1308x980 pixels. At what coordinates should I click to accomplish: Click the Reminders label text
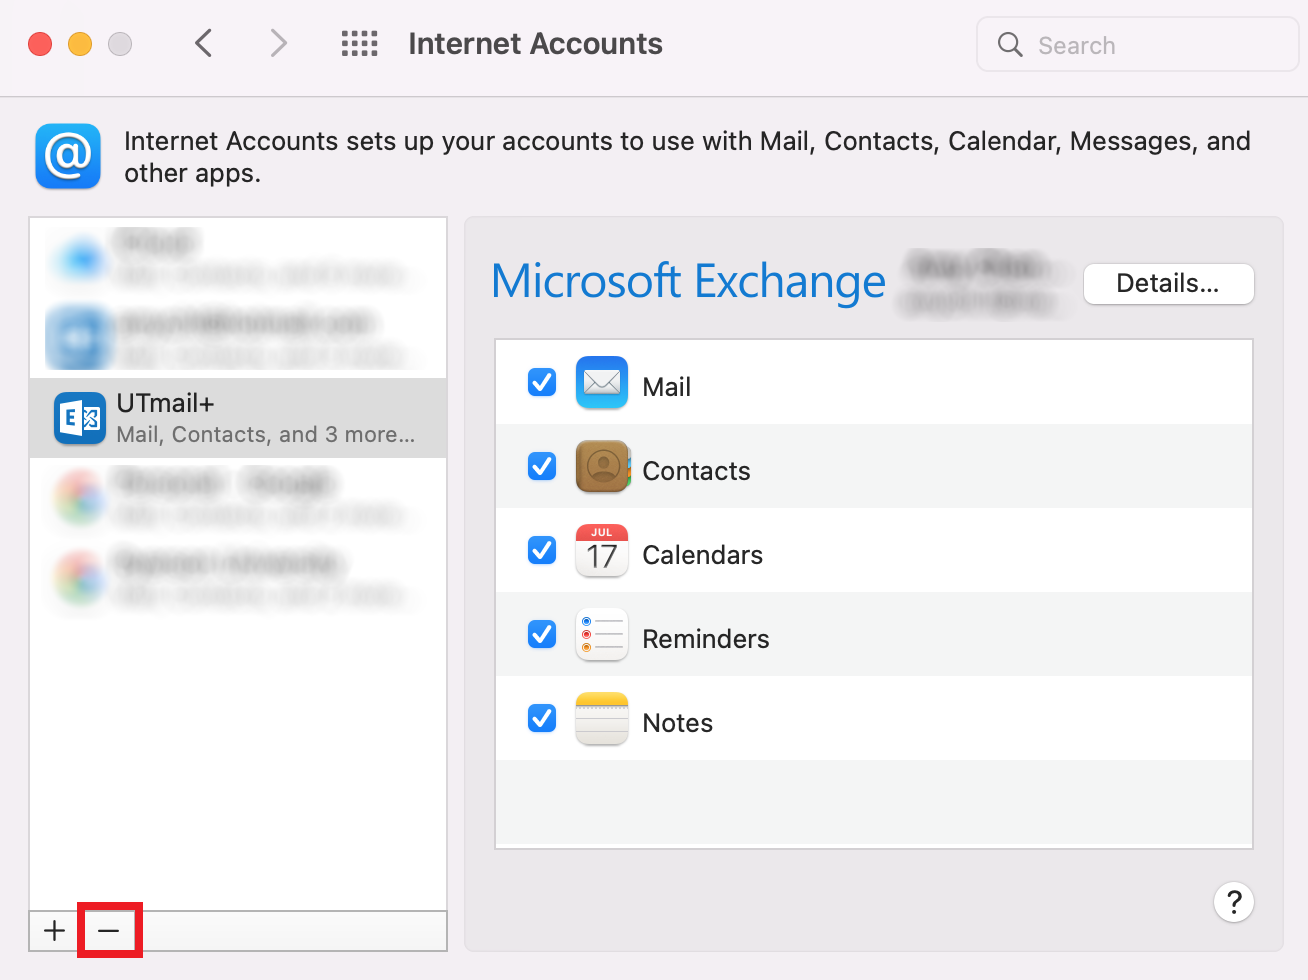pos(706,639)
